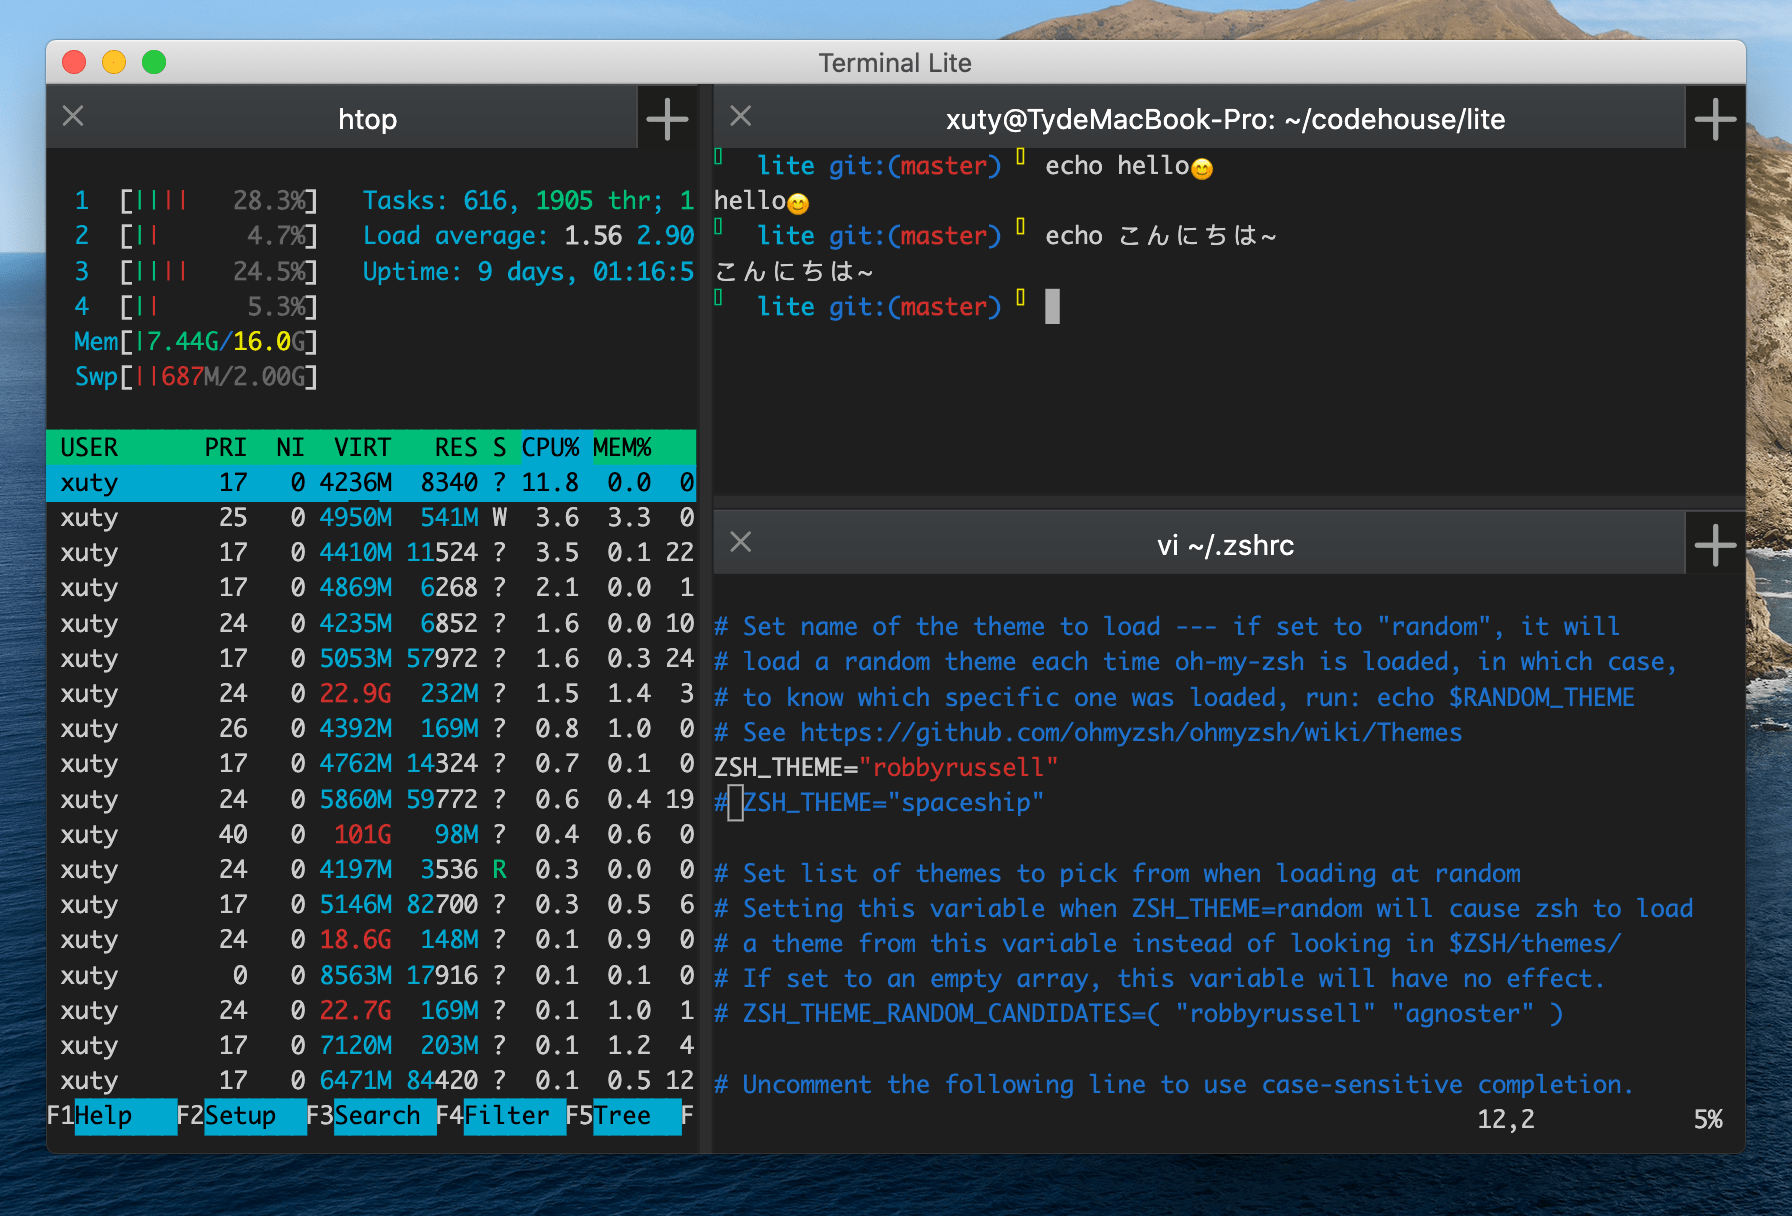Switch to the htop pane title tab
Viewport: 1792px width, 1216px height.
pos(367,118)
